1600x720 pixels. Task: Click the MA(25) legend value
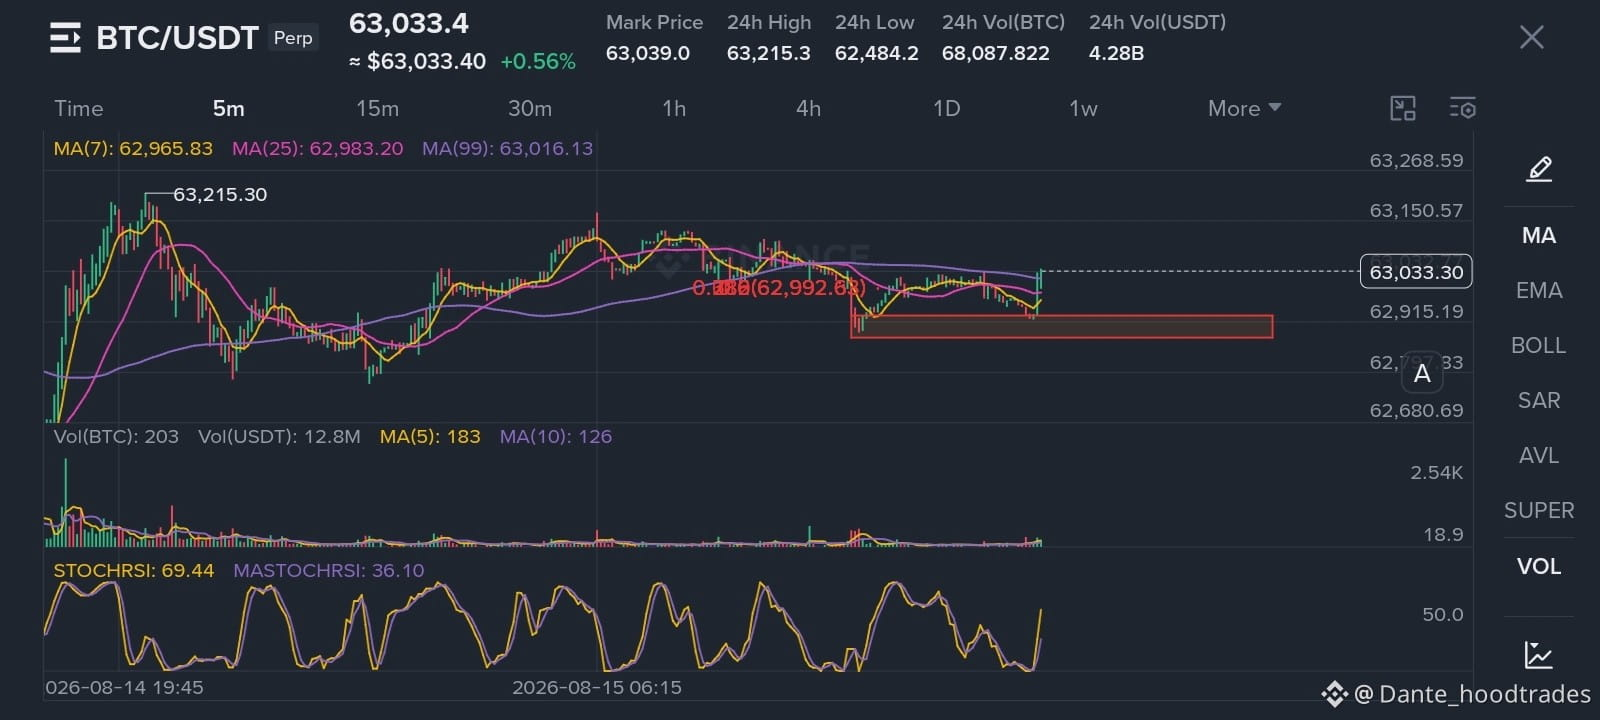318,148
